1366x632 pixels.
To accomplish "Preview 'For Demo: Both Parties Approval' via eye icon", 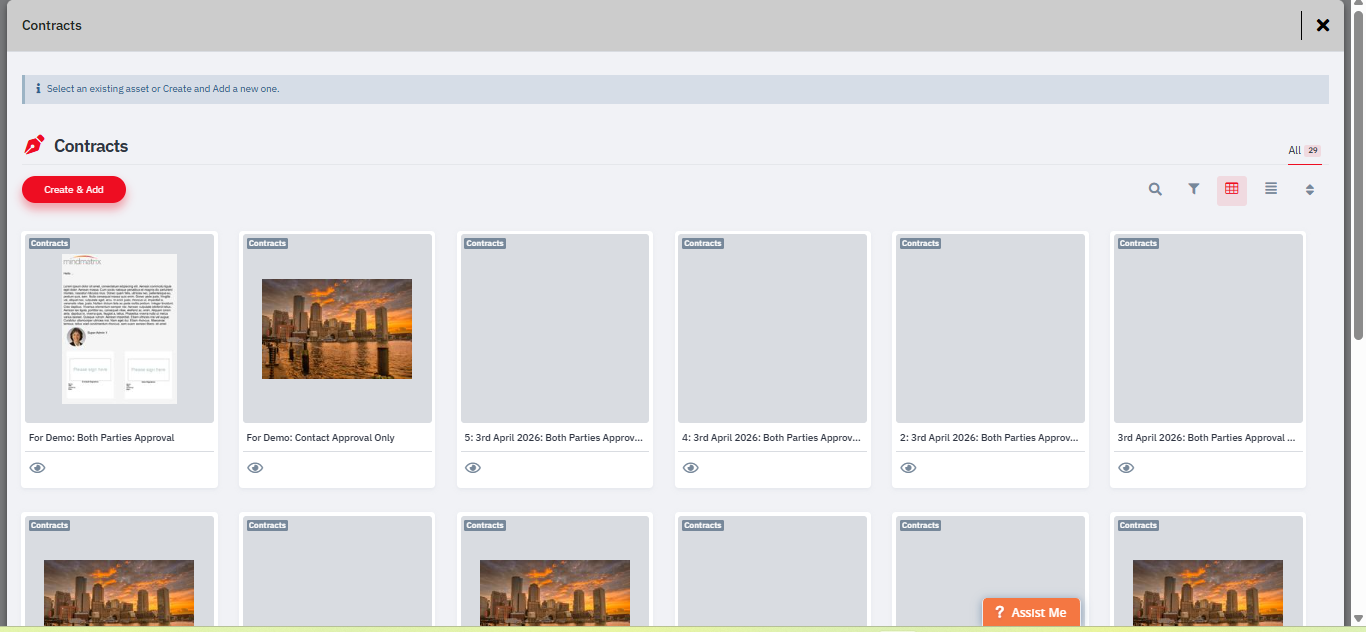I will coord(38,468).
